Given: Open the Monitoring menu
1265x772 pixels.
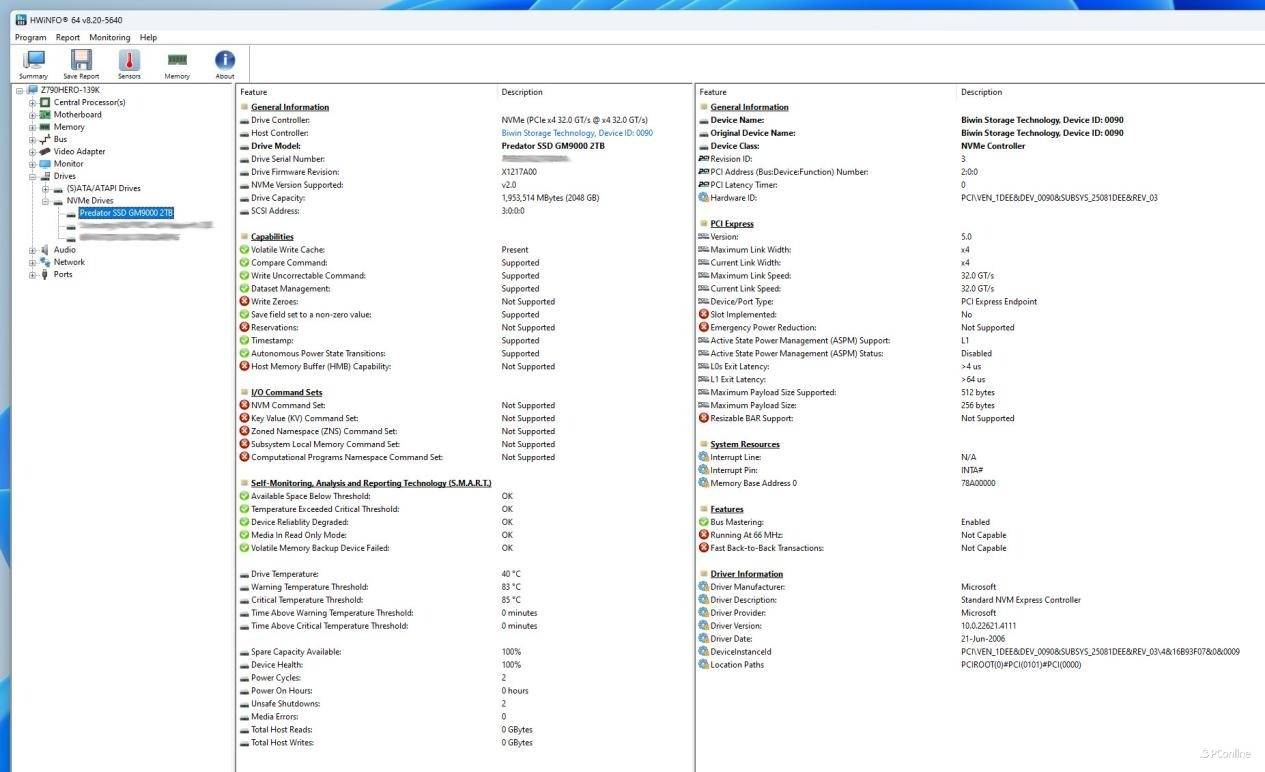Looking at the screenshot, I should (x=109, y=37).
